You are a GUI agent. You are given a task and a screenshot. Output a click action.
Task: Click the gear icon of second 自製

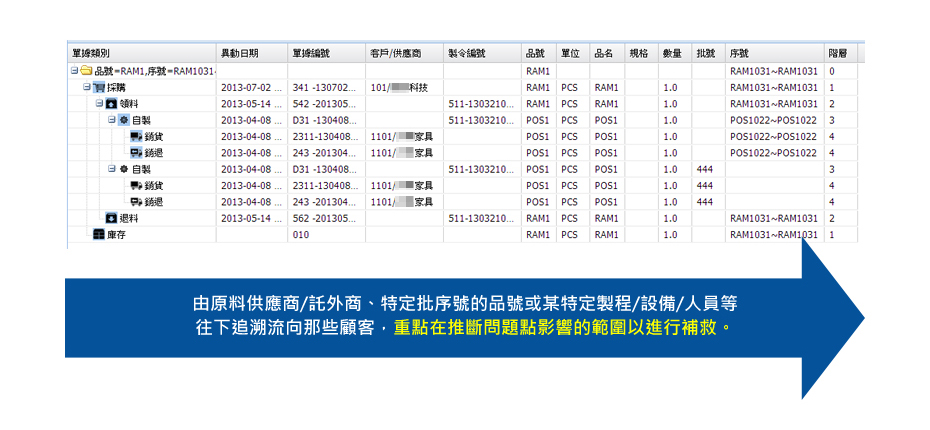tap(124, 169)
